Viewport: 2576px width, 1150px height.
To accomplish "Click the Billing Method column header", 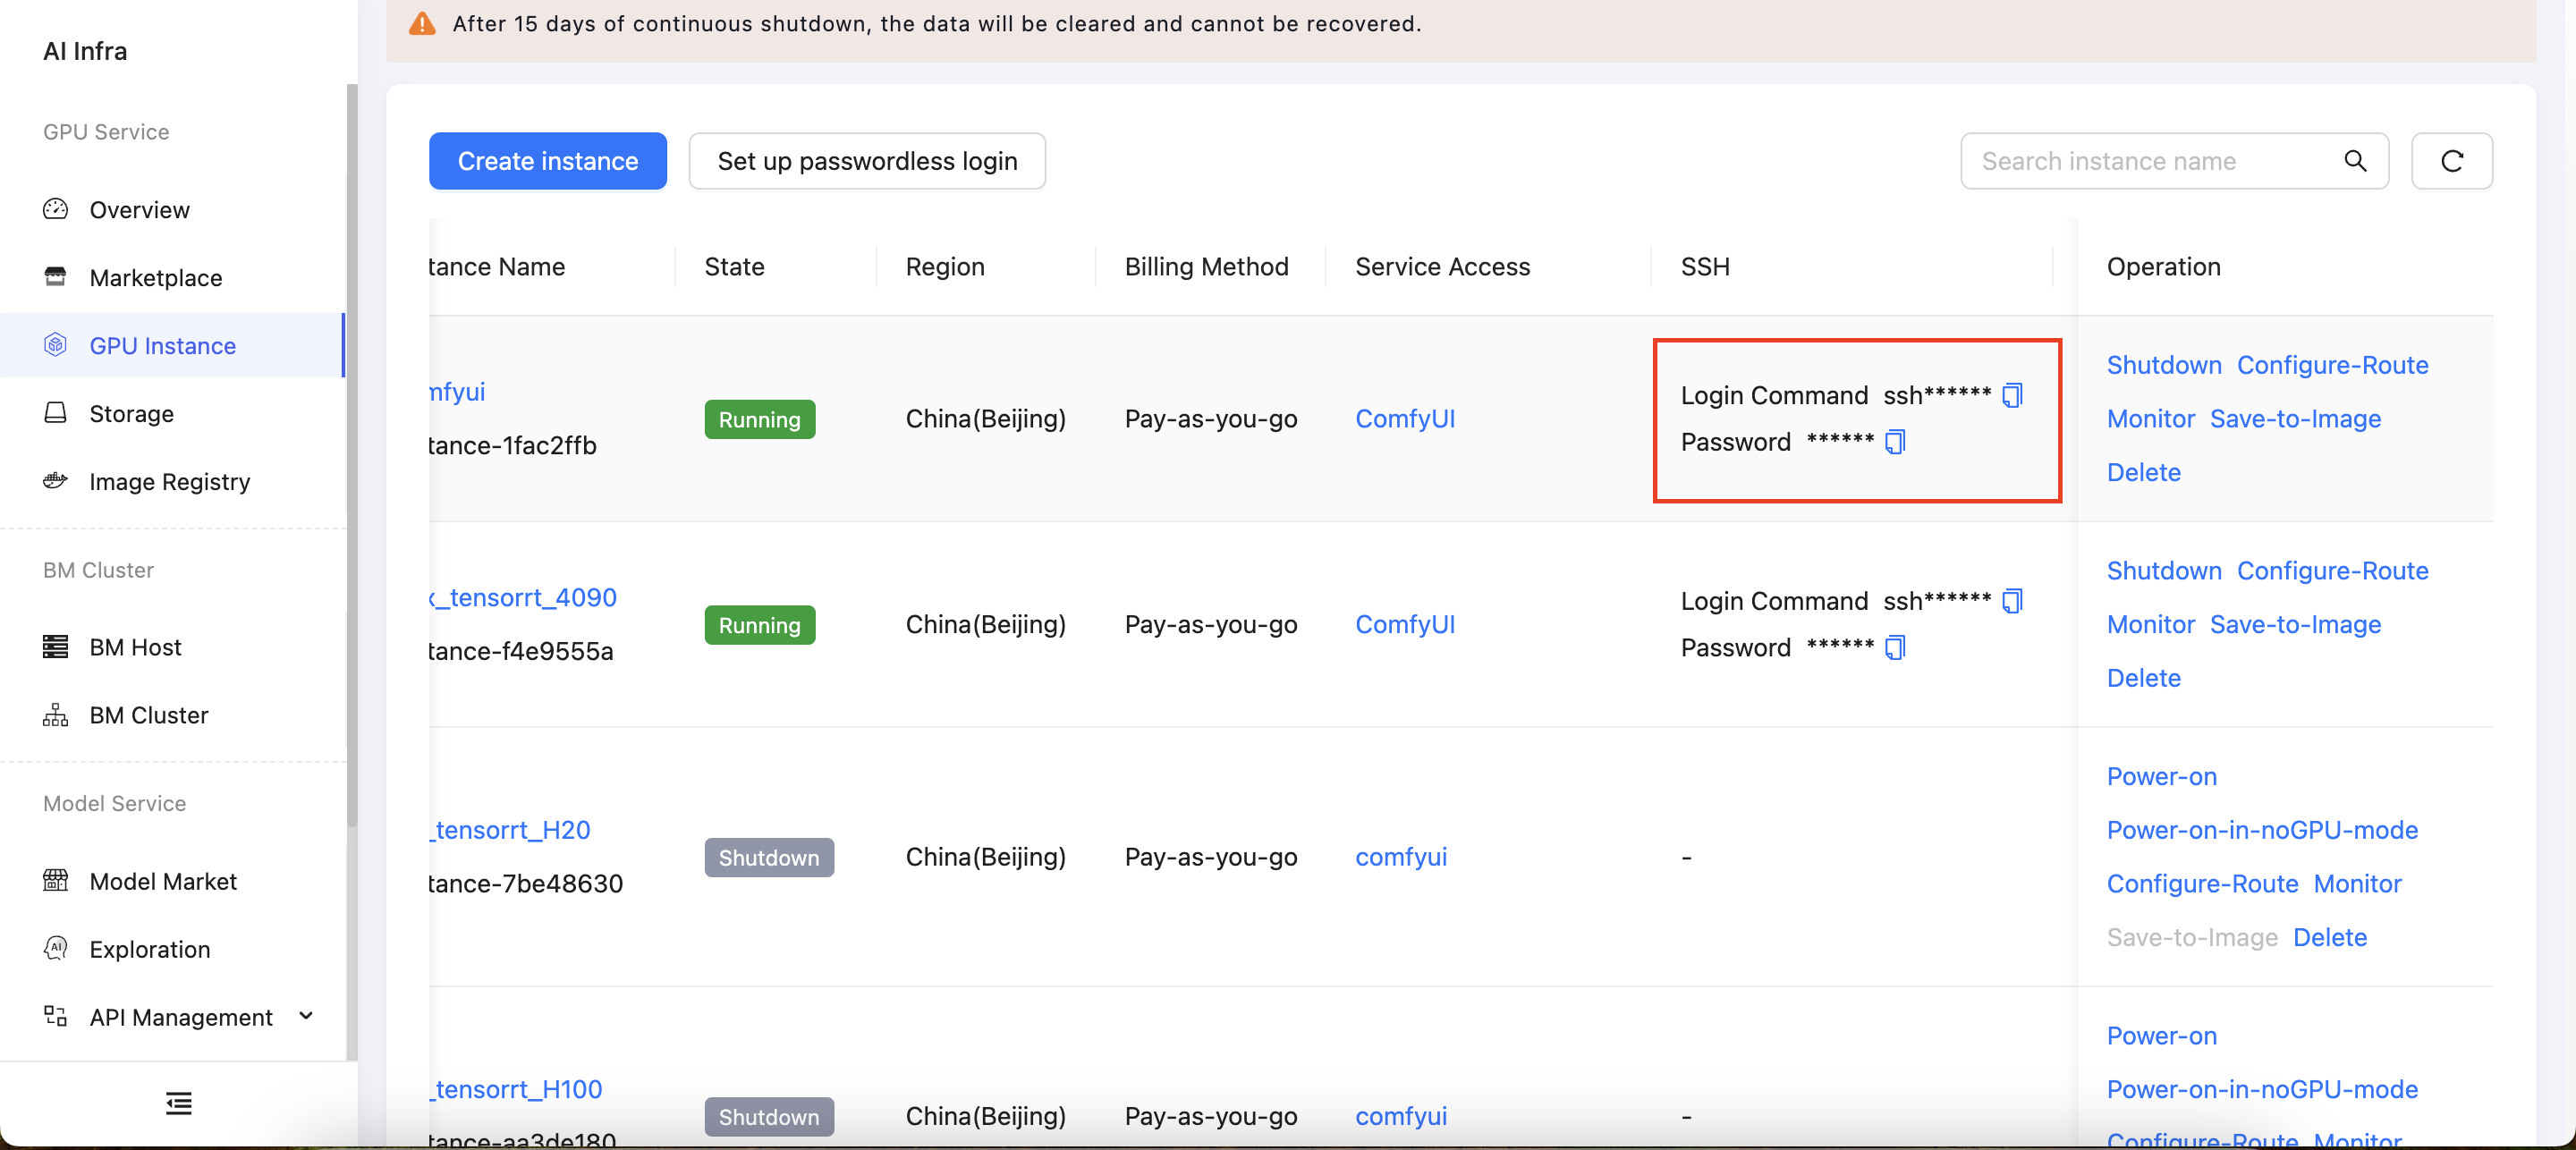I will tap(1206, 267).
